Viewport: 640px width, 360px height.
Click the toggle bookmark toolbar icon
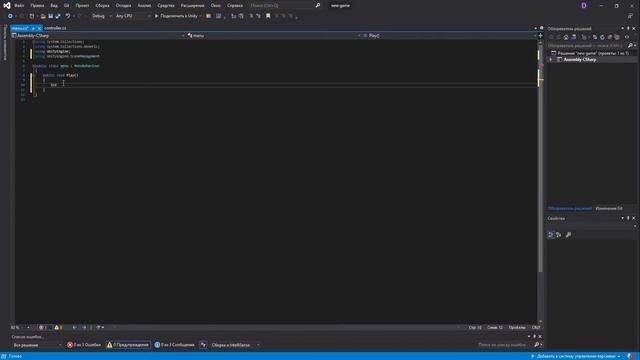(268, 16)
